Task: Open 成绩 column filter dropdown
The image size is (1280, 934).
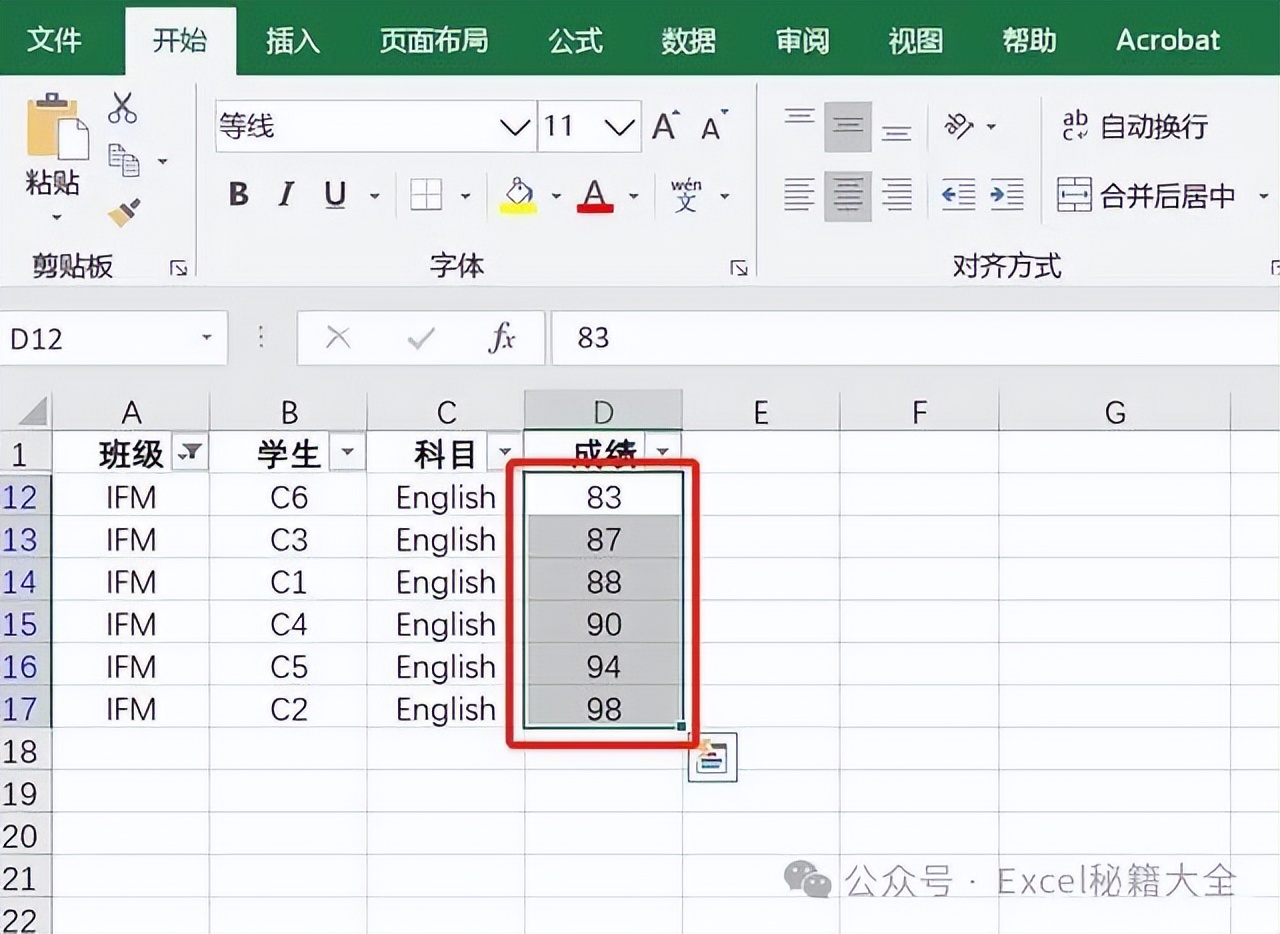Action: [x=662, y=453]
